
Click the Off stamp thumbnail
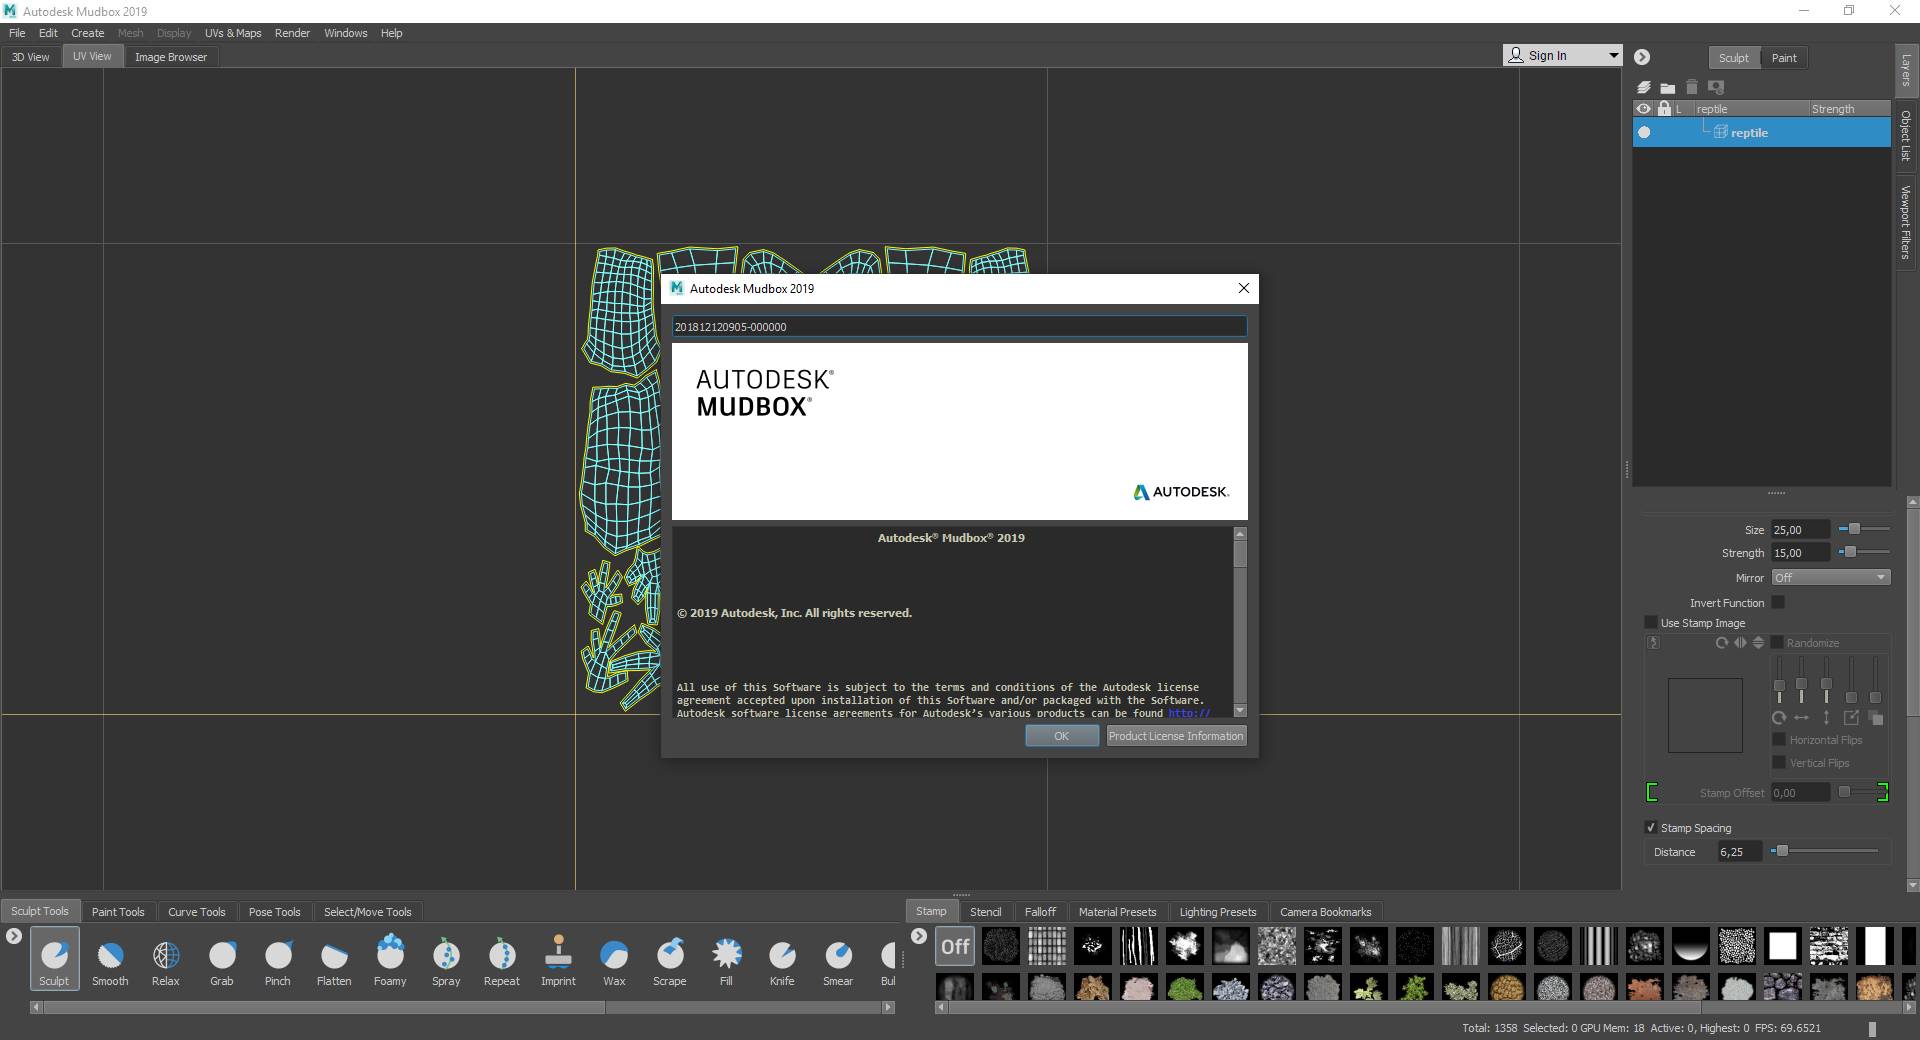point(955,946)
